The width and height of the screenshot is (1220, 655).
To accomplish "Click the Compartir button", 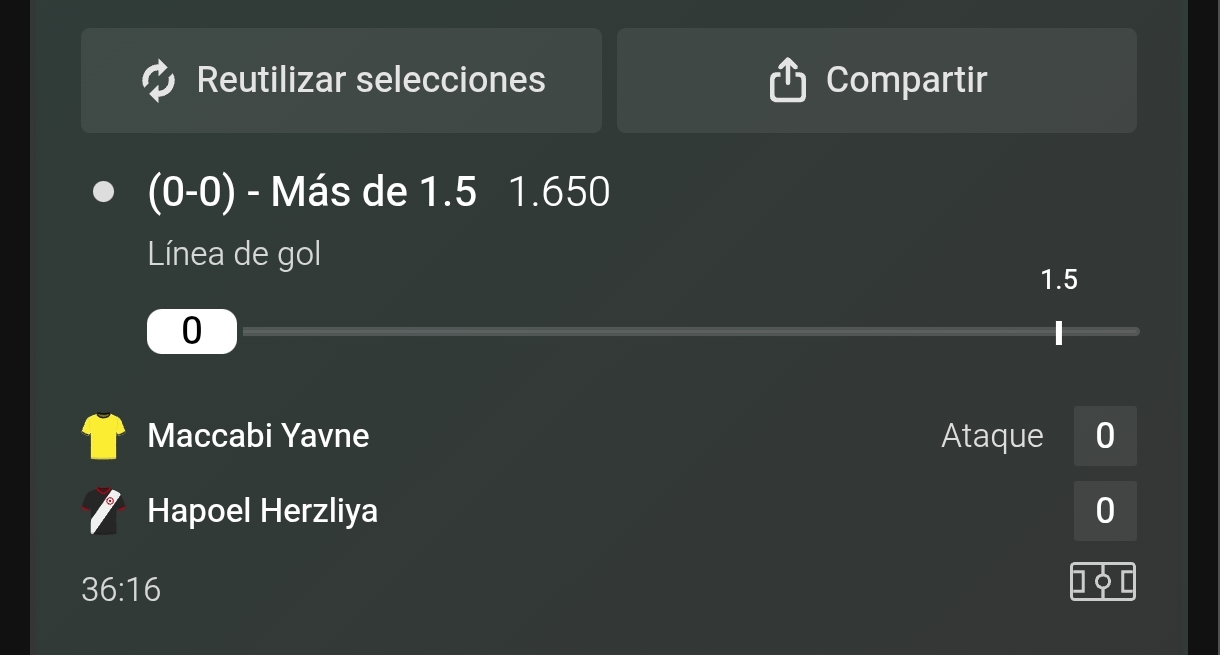I will click(877, 80).
